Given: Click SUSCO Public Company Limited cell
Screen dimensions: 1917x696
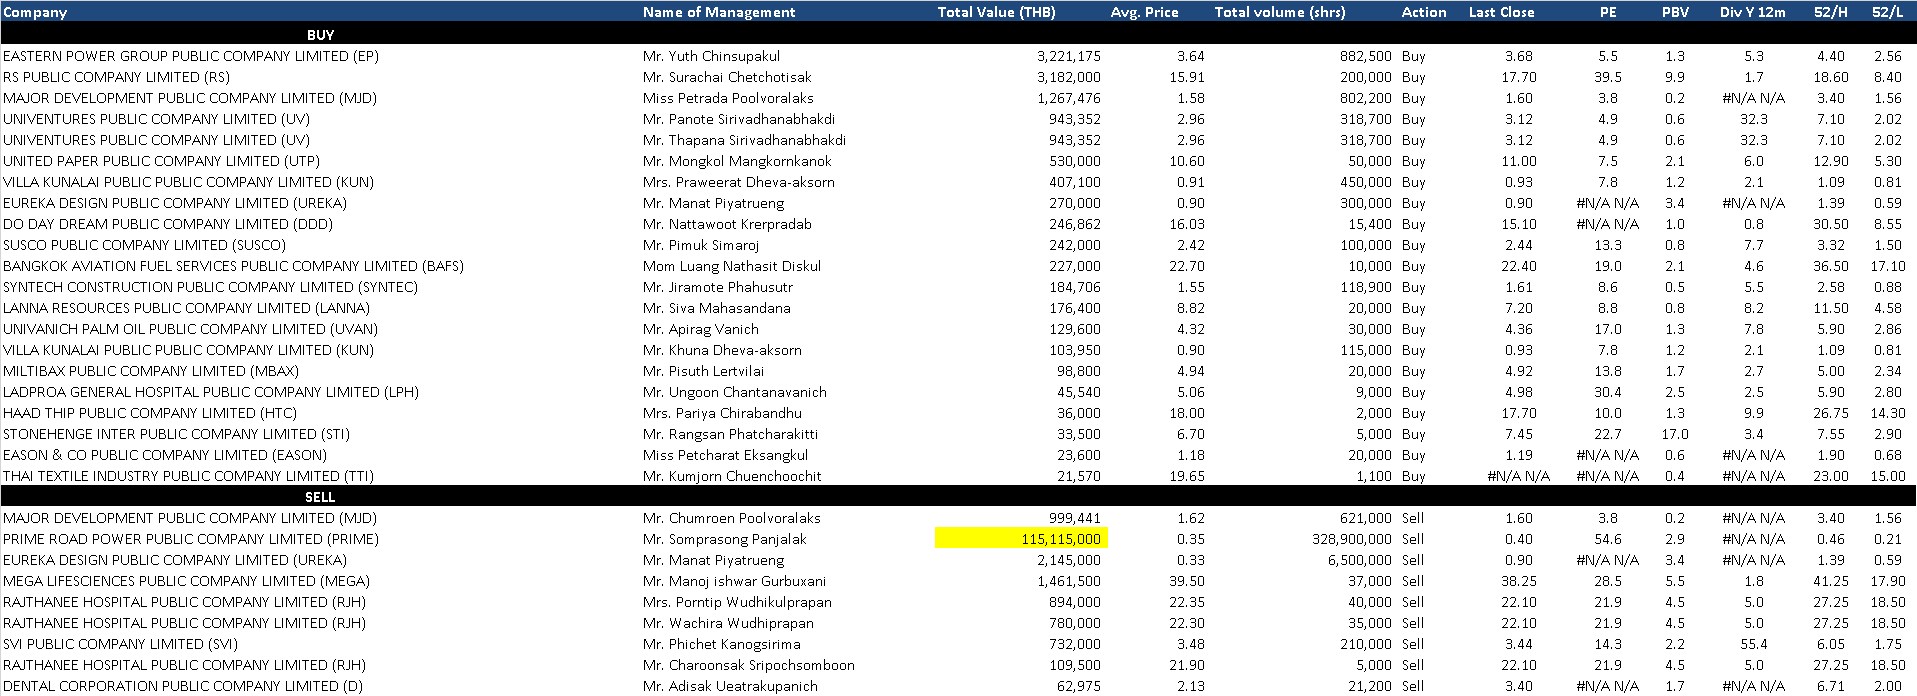Looking at the screenshot, I should [144, 245].
